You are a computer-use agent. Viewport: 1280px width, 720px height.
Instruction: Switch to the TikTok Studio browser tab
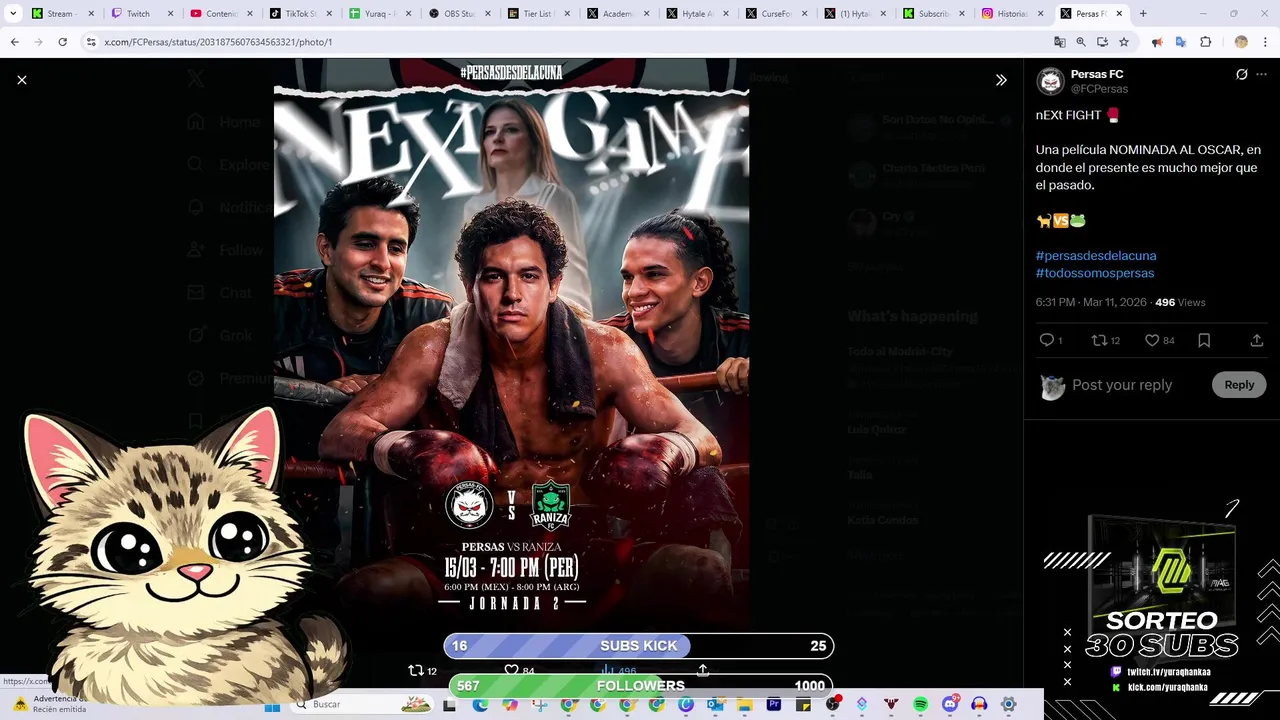300,14
